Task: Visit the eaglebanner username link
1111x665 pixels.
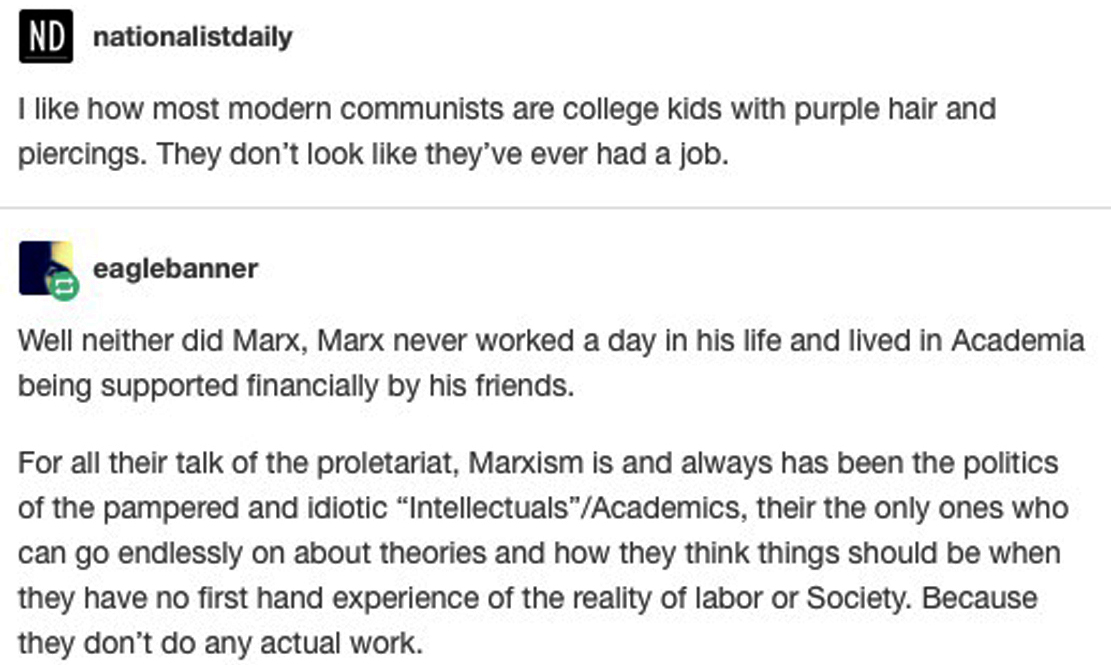Action: point(175,268)
